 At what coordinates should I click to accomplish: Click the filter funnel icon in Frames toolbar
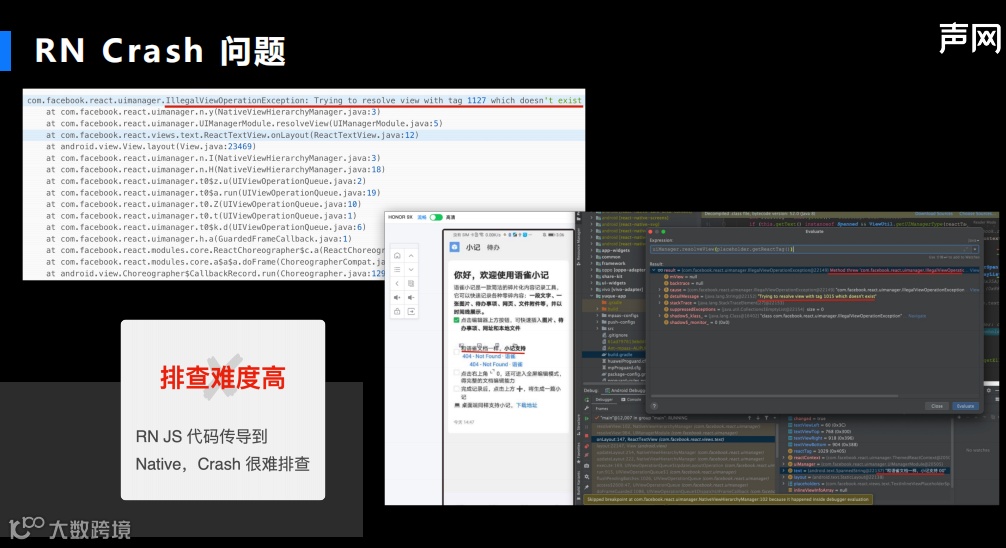(767, 418)
